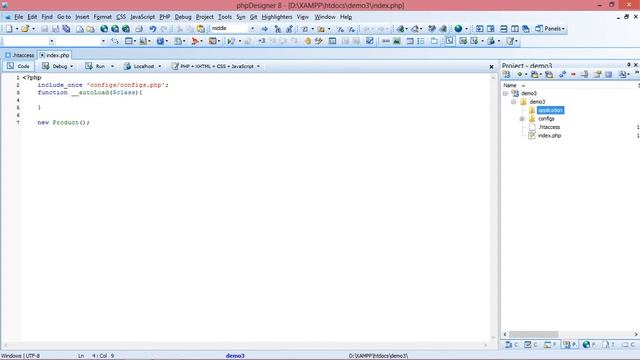Click the demo3 label in status bar
This screenshot has width=640, height=360.
click(235, 356)
